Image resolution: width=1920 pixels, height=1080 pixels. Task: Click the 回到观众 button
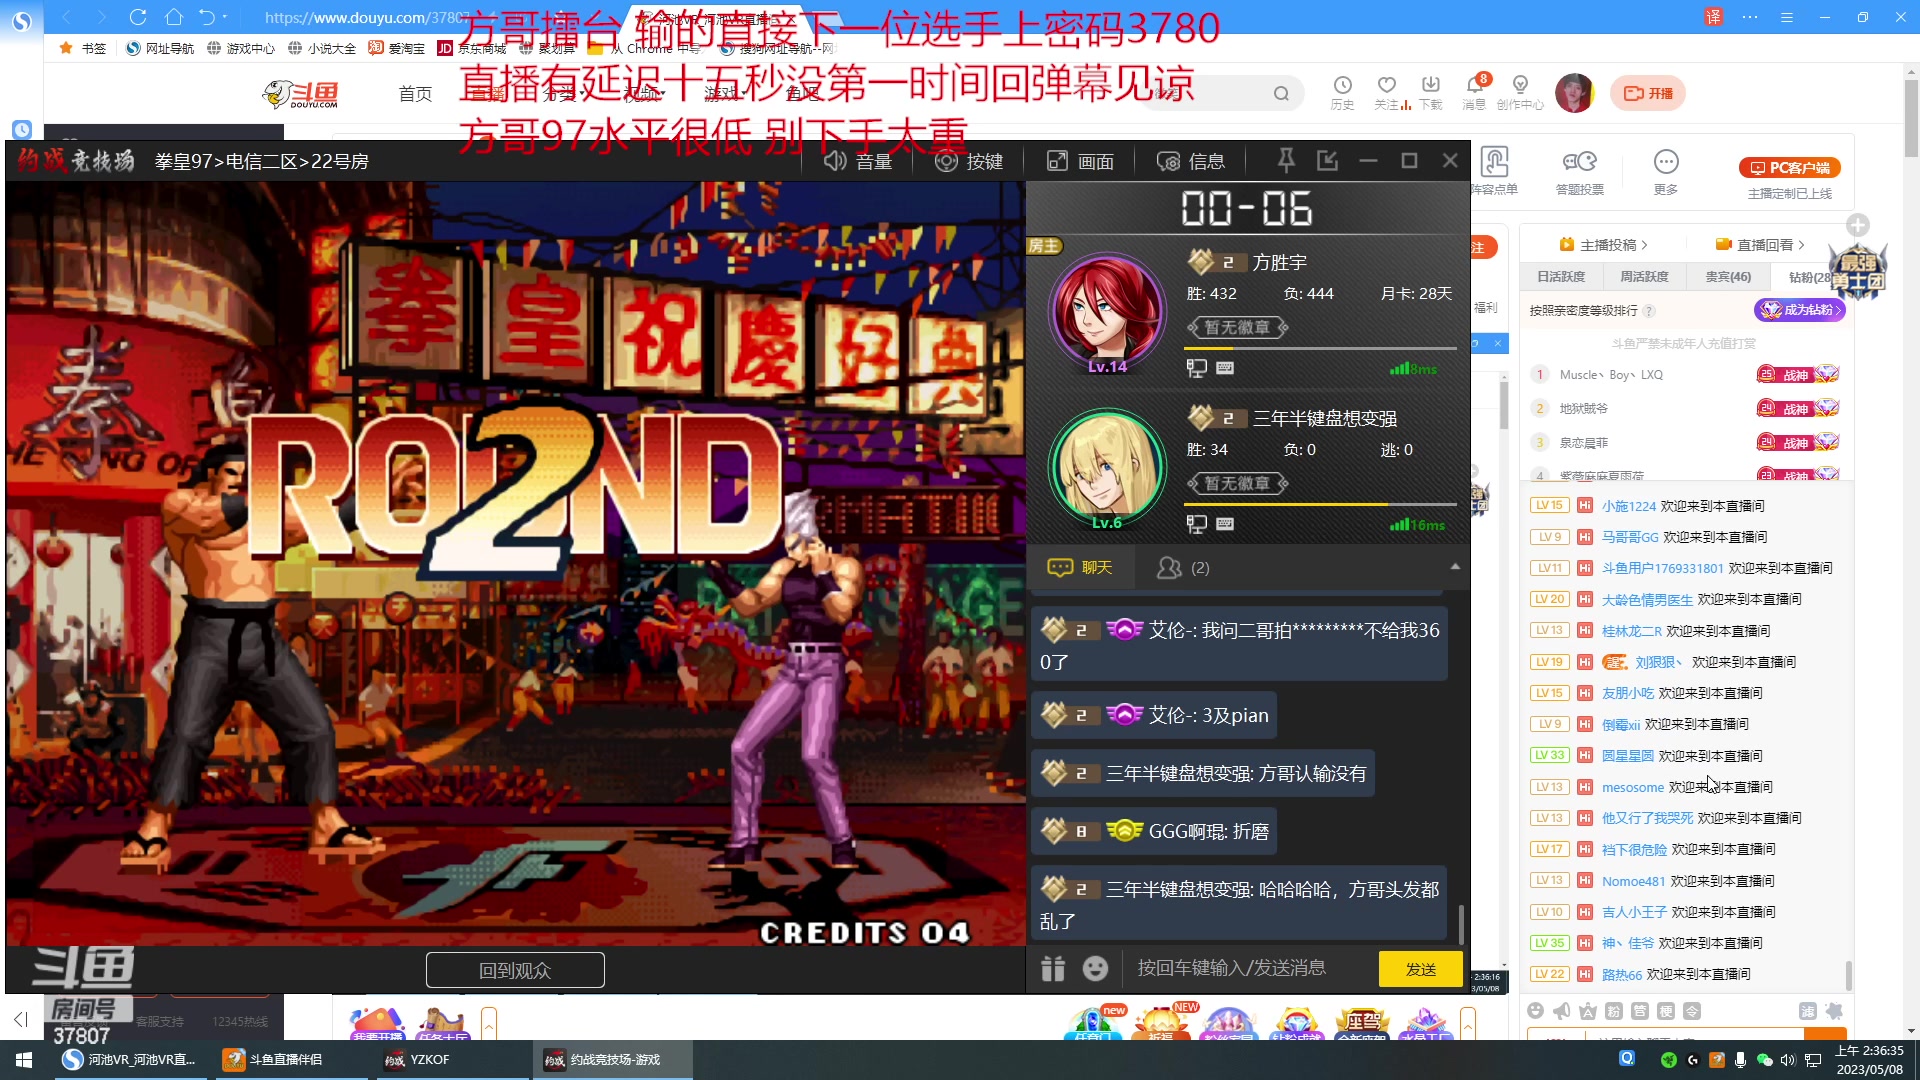515,970
